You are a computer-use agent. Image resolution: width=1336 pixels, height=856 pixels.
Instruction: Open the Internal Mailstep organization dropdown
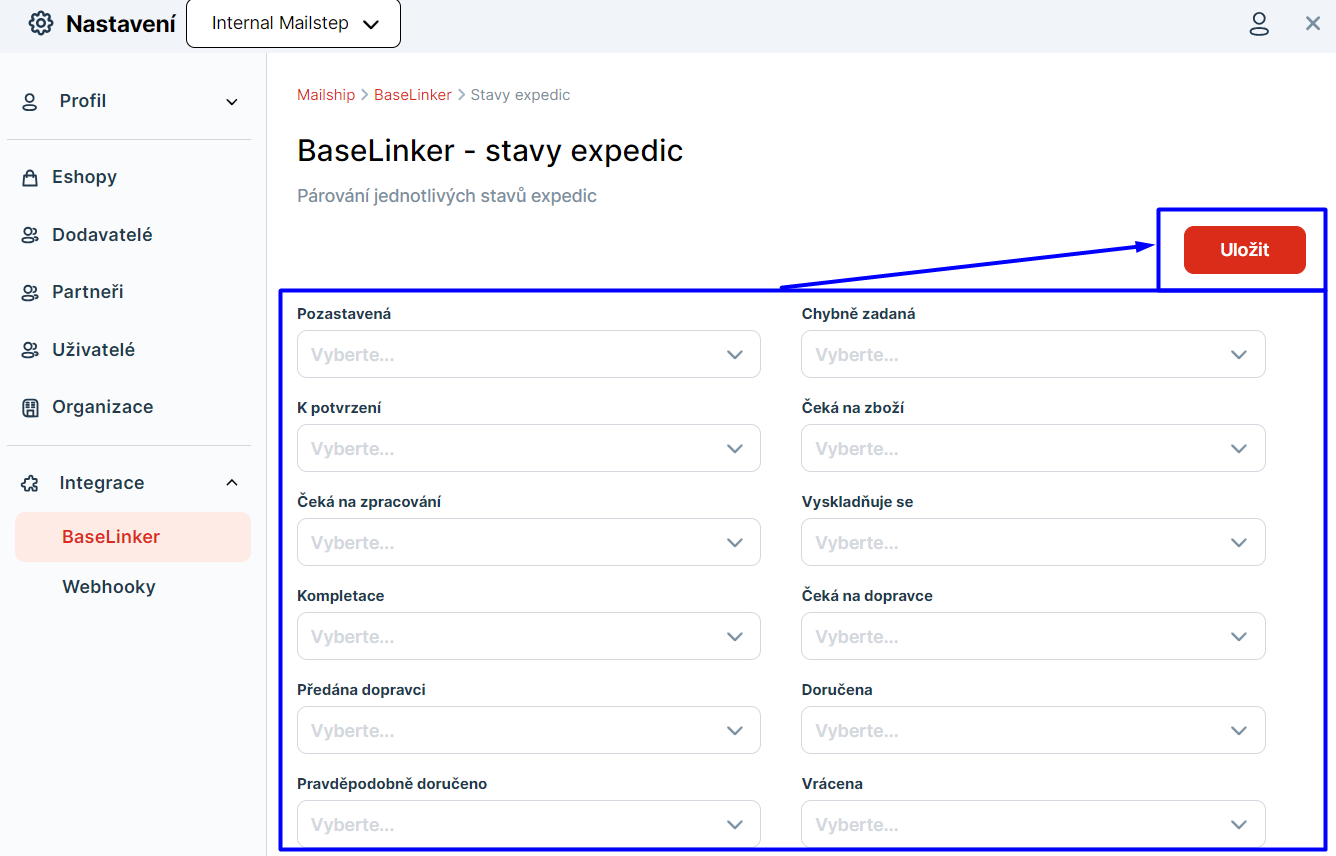[x=293, y=24]
